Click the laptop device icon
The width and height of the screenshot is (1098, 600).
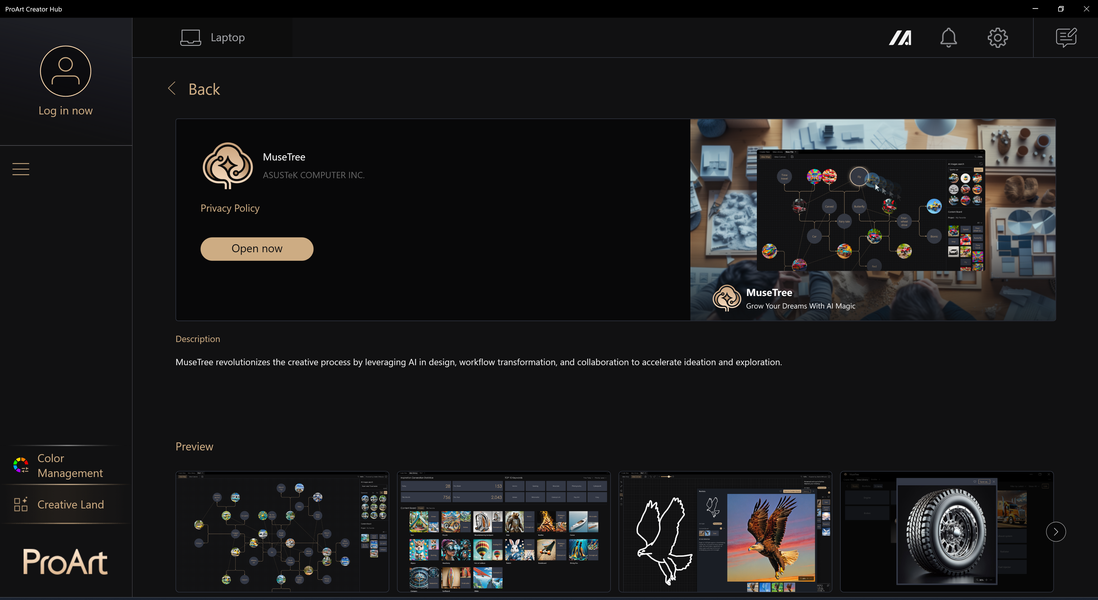click(x=190, y=38)
